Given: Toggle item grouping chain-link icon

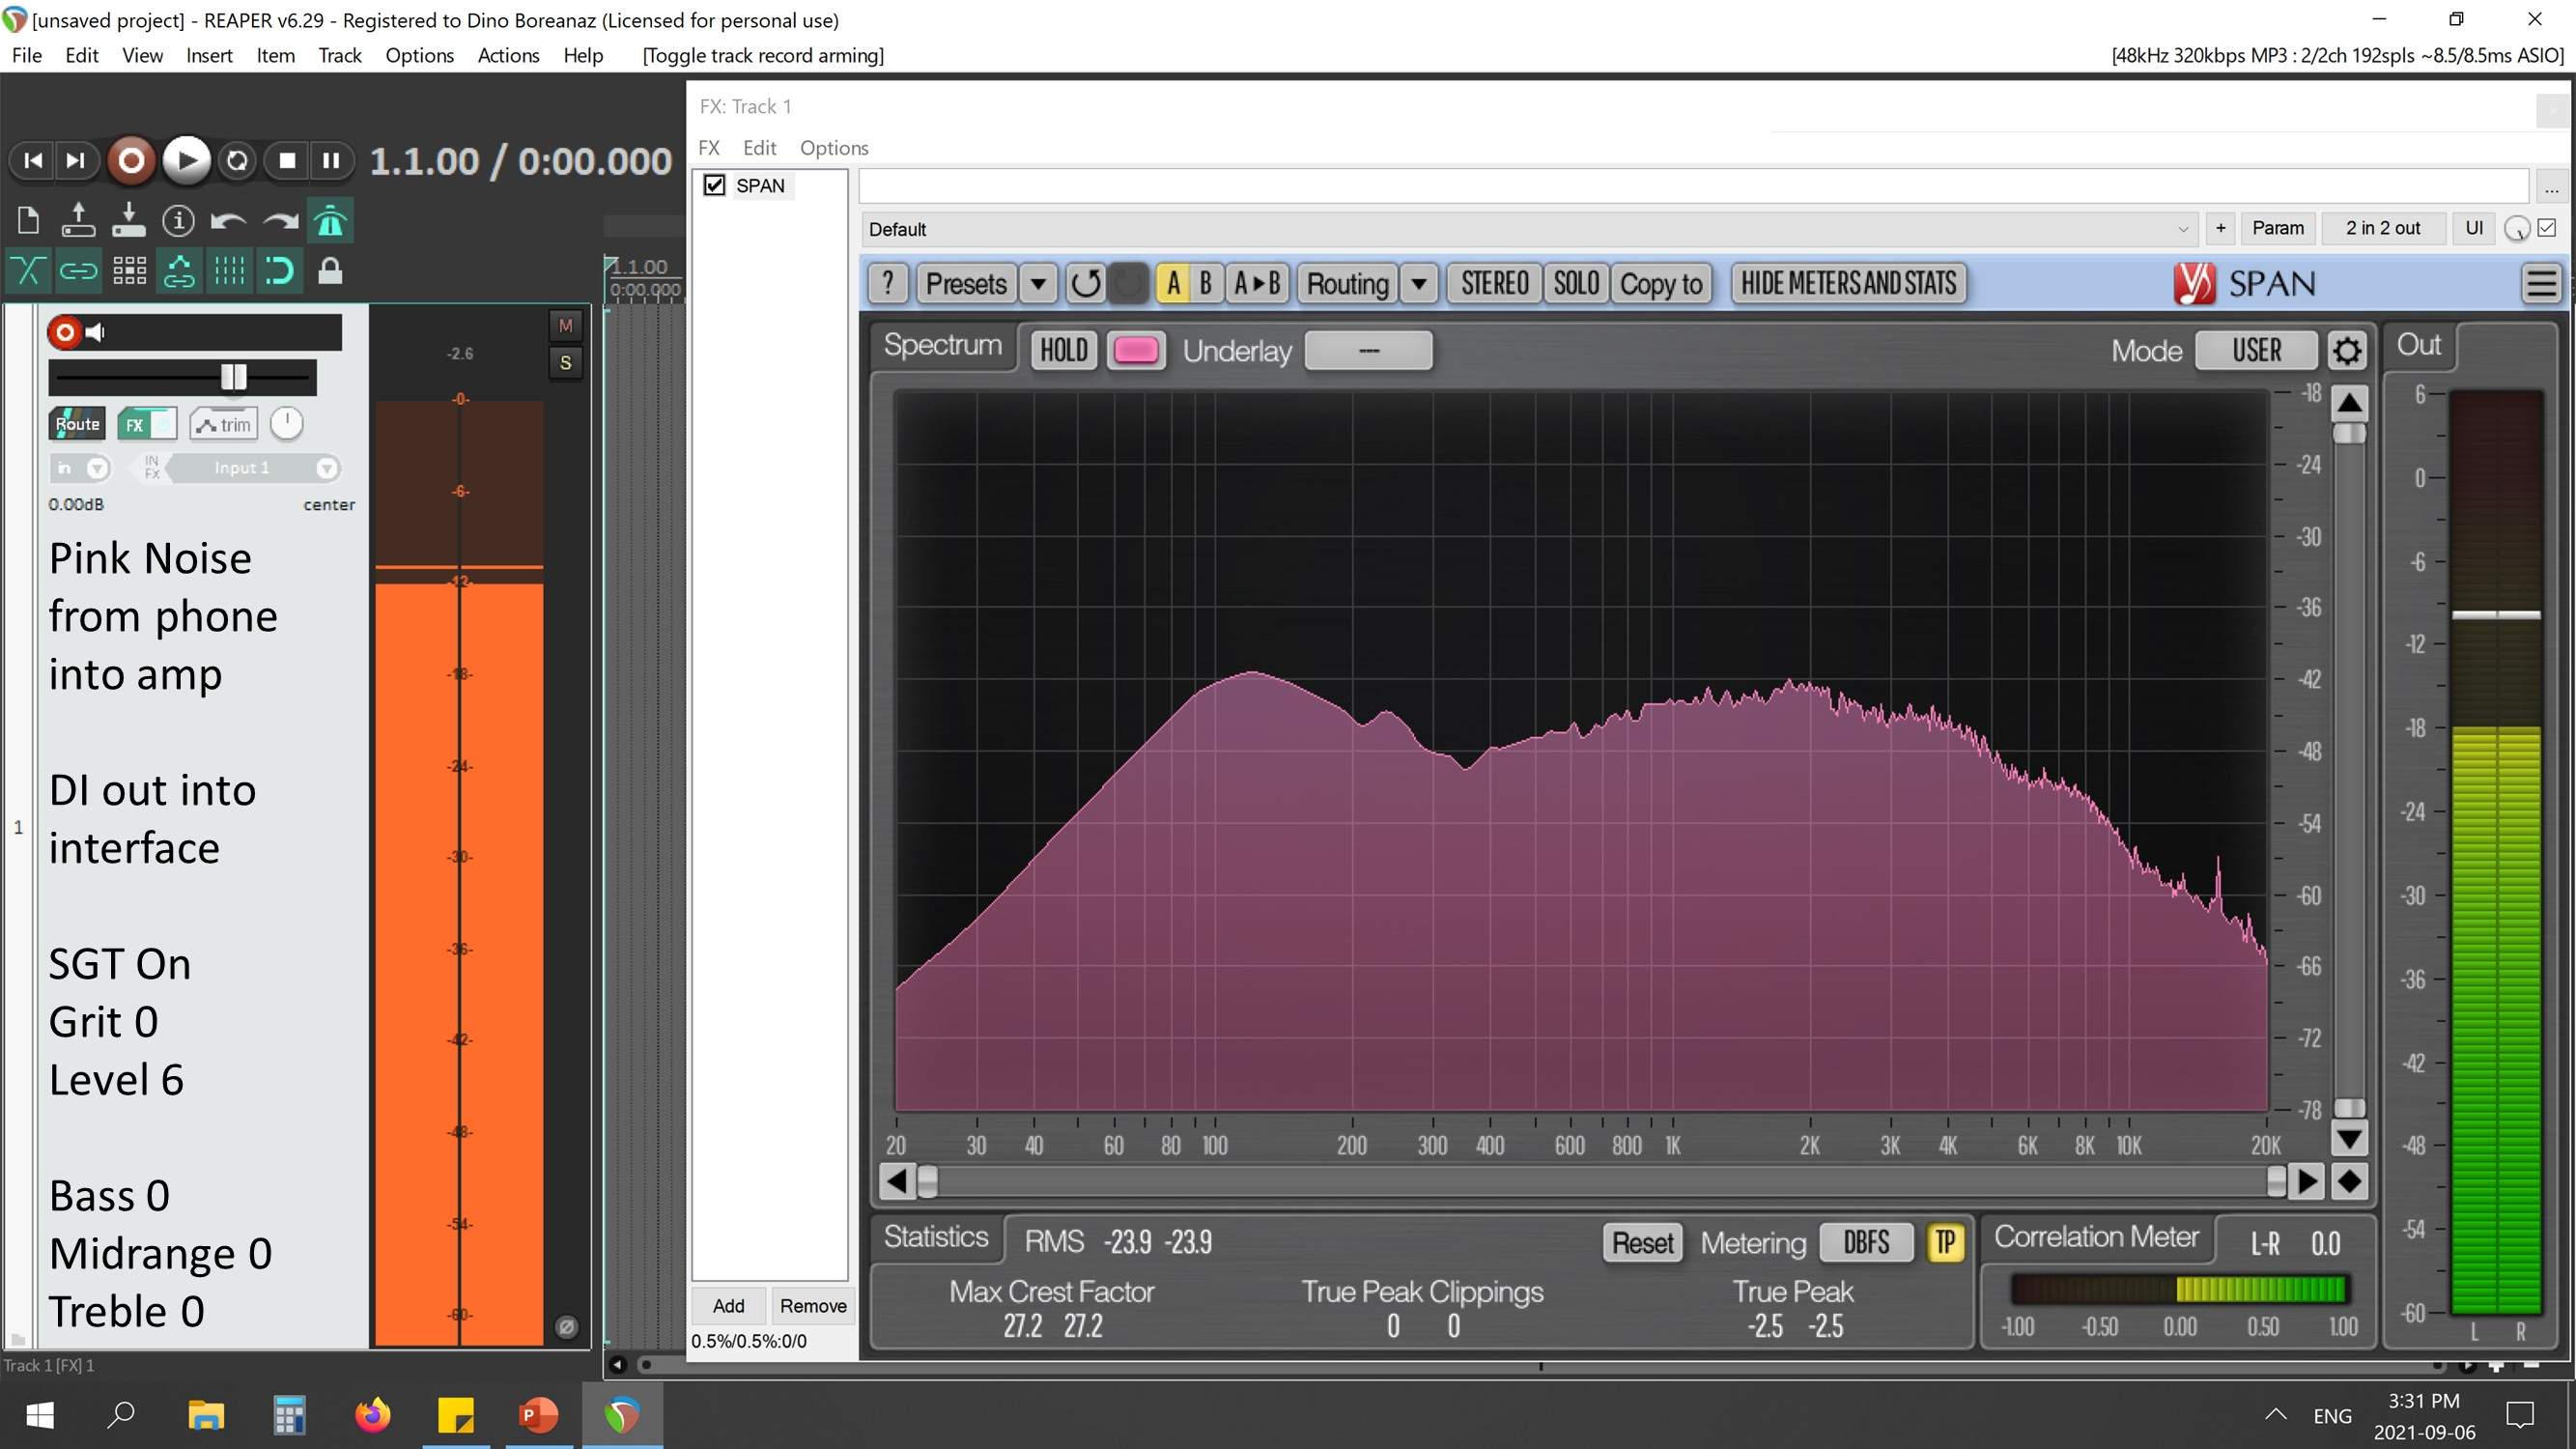Looking at the screenshot, I should [78, 270].
